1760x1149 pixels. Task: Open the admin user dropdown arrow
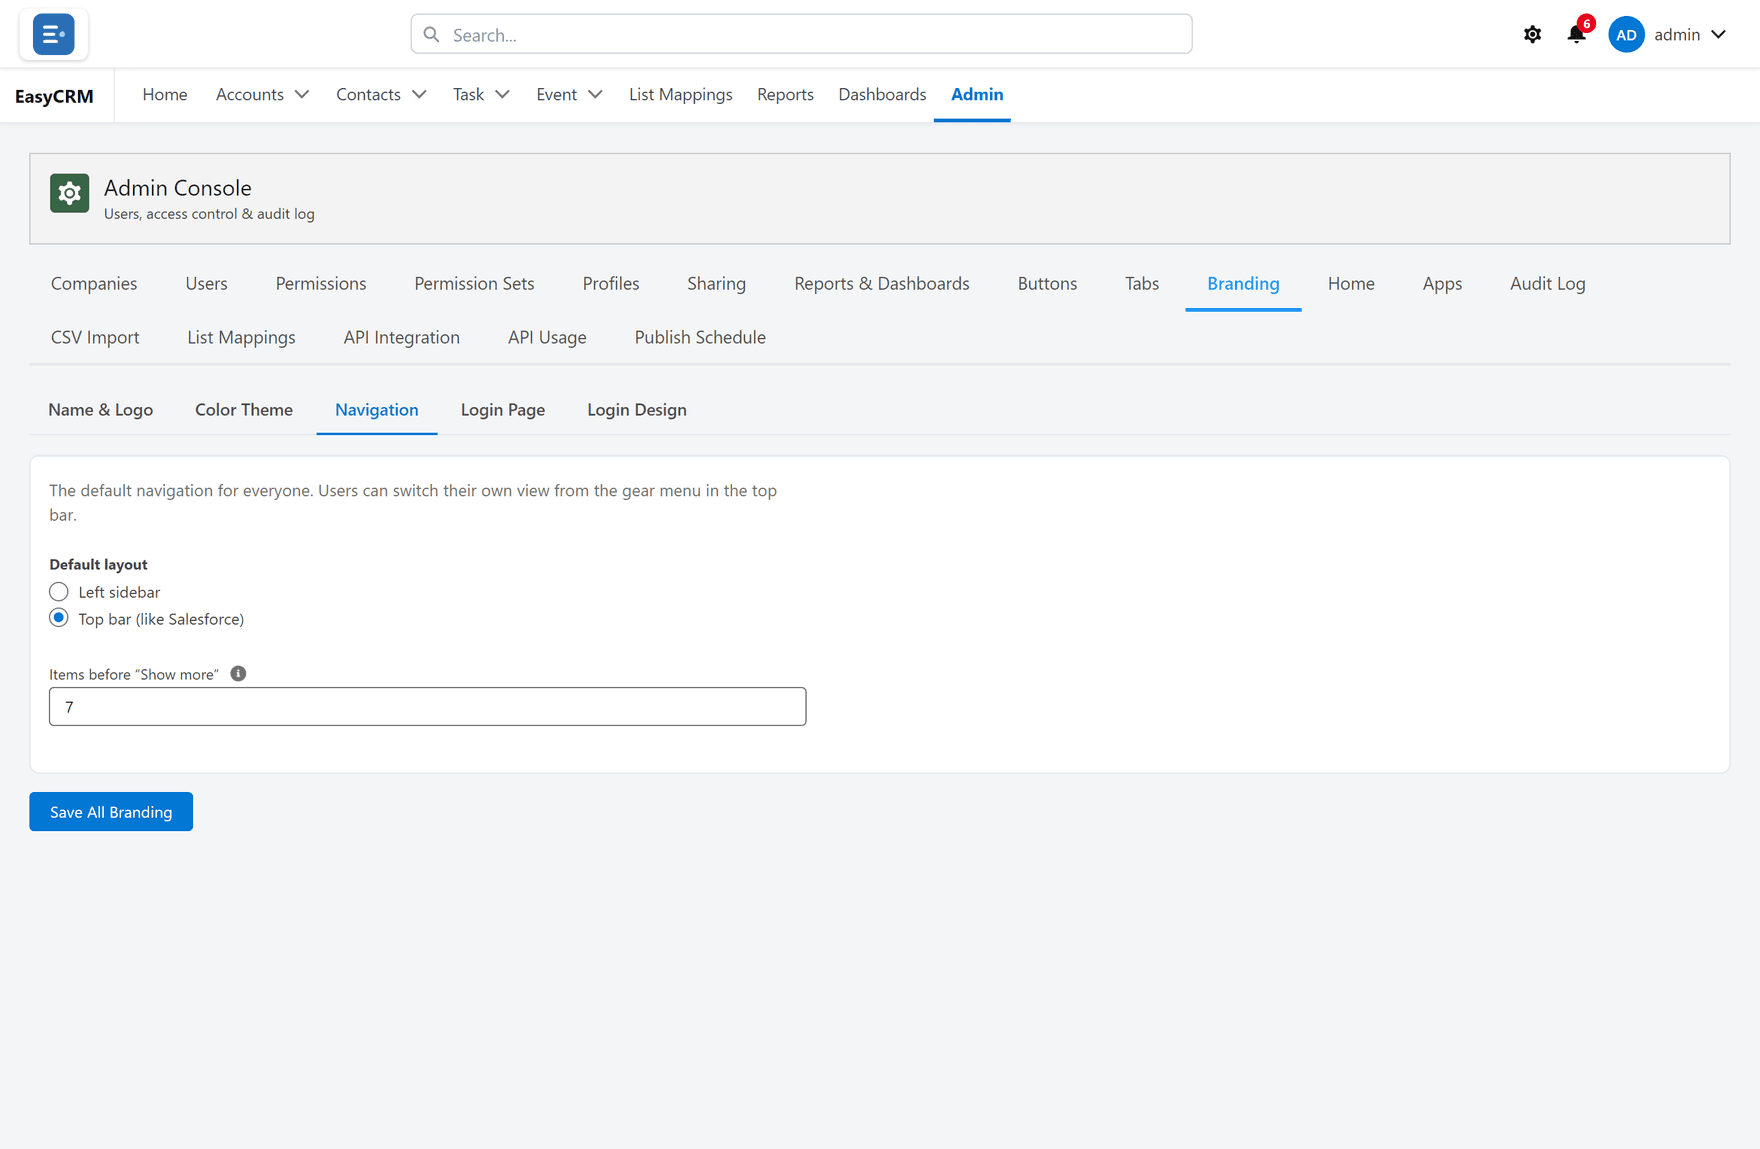(x=1719, y=35)
